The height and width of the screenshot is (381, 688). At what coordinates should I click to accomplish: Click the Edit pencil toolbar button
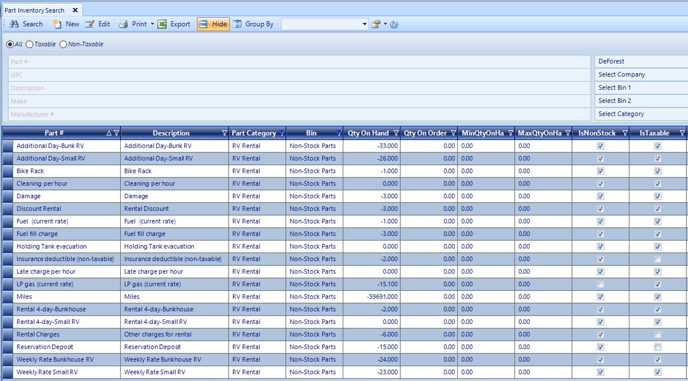97,24
